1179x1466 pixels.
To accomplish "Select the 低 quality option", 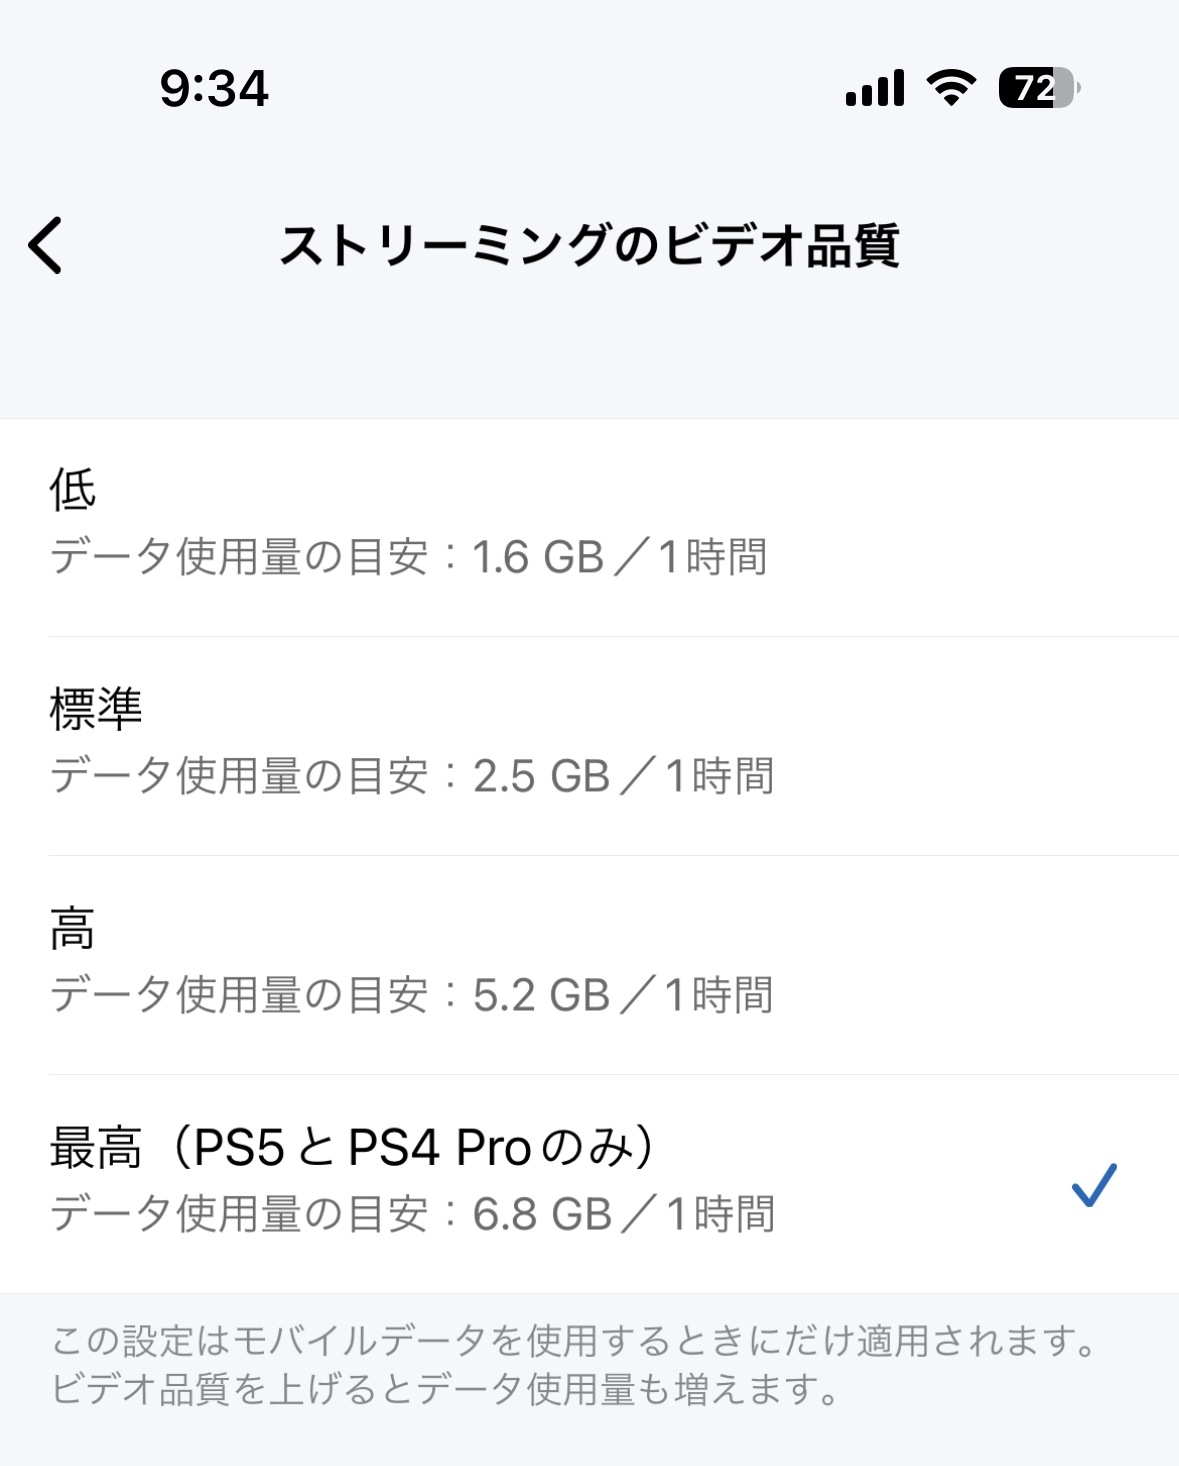I will 73,490.
